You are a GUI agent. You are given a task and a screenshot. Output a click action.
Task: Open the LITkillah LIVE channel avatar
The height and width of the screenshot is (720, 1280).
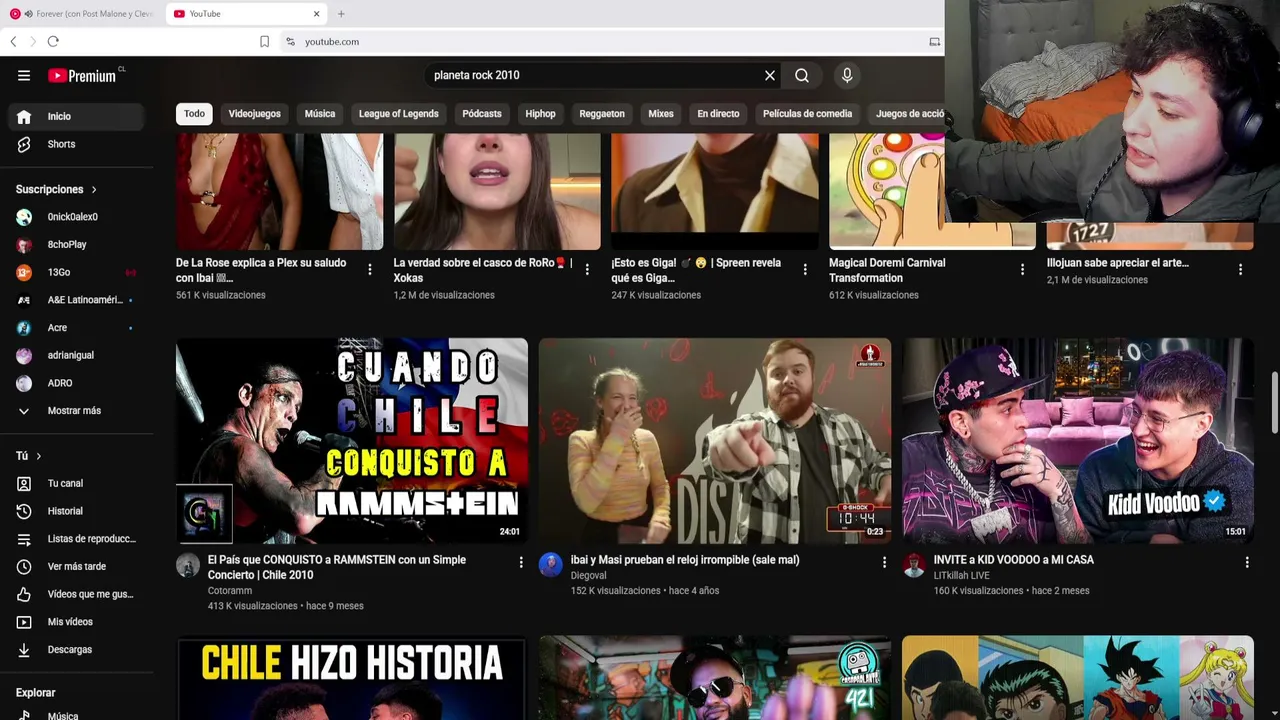point(914,565)
